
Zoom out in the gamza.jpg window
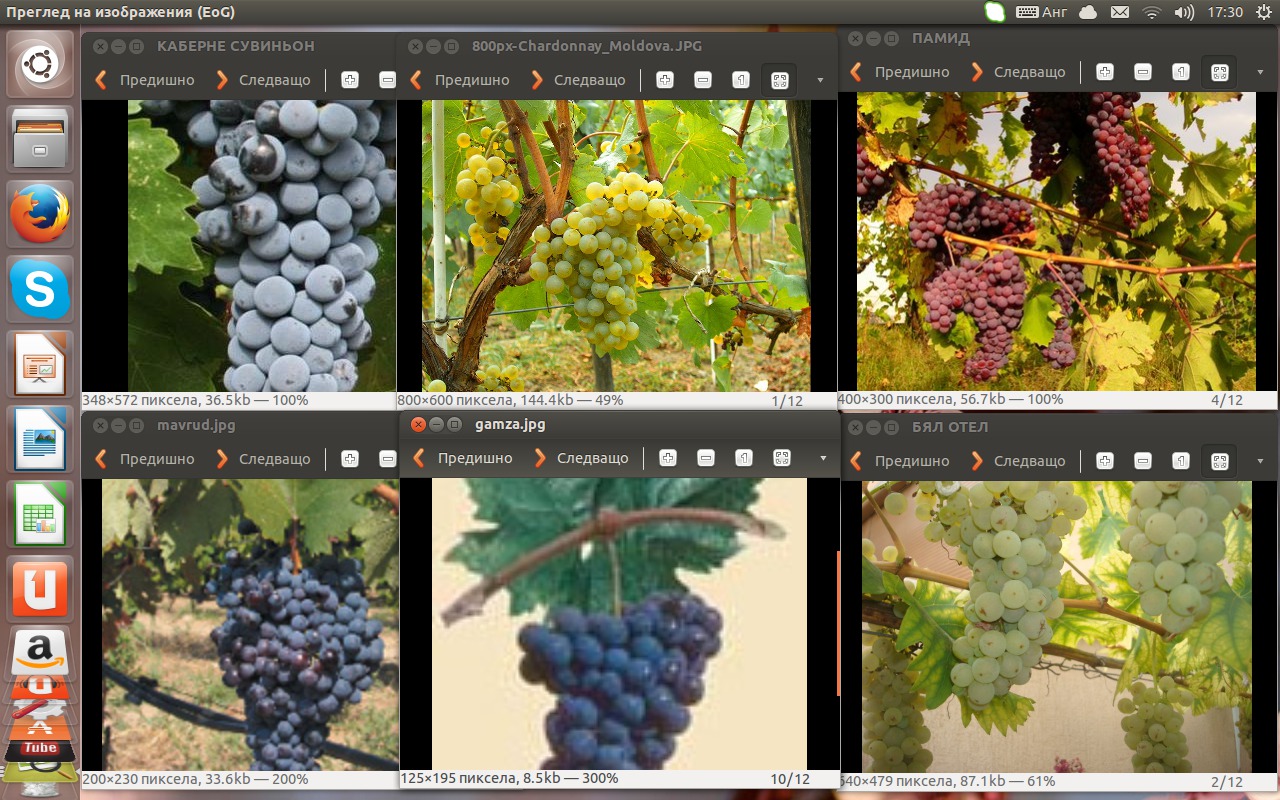click(x=706, y=458)
